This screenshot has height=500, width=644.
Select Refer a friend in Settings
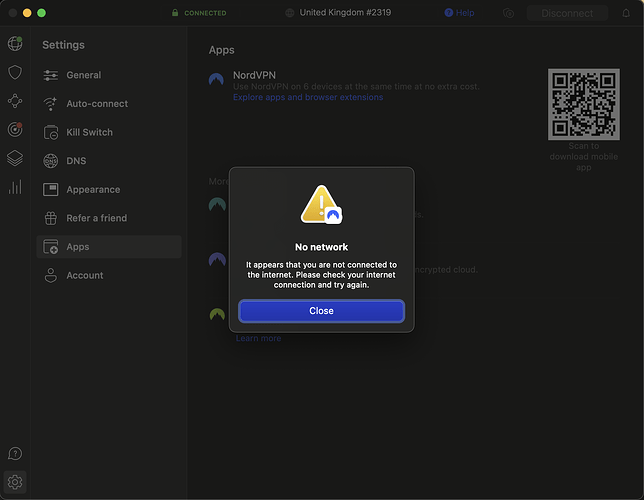[x=109, y=218]
